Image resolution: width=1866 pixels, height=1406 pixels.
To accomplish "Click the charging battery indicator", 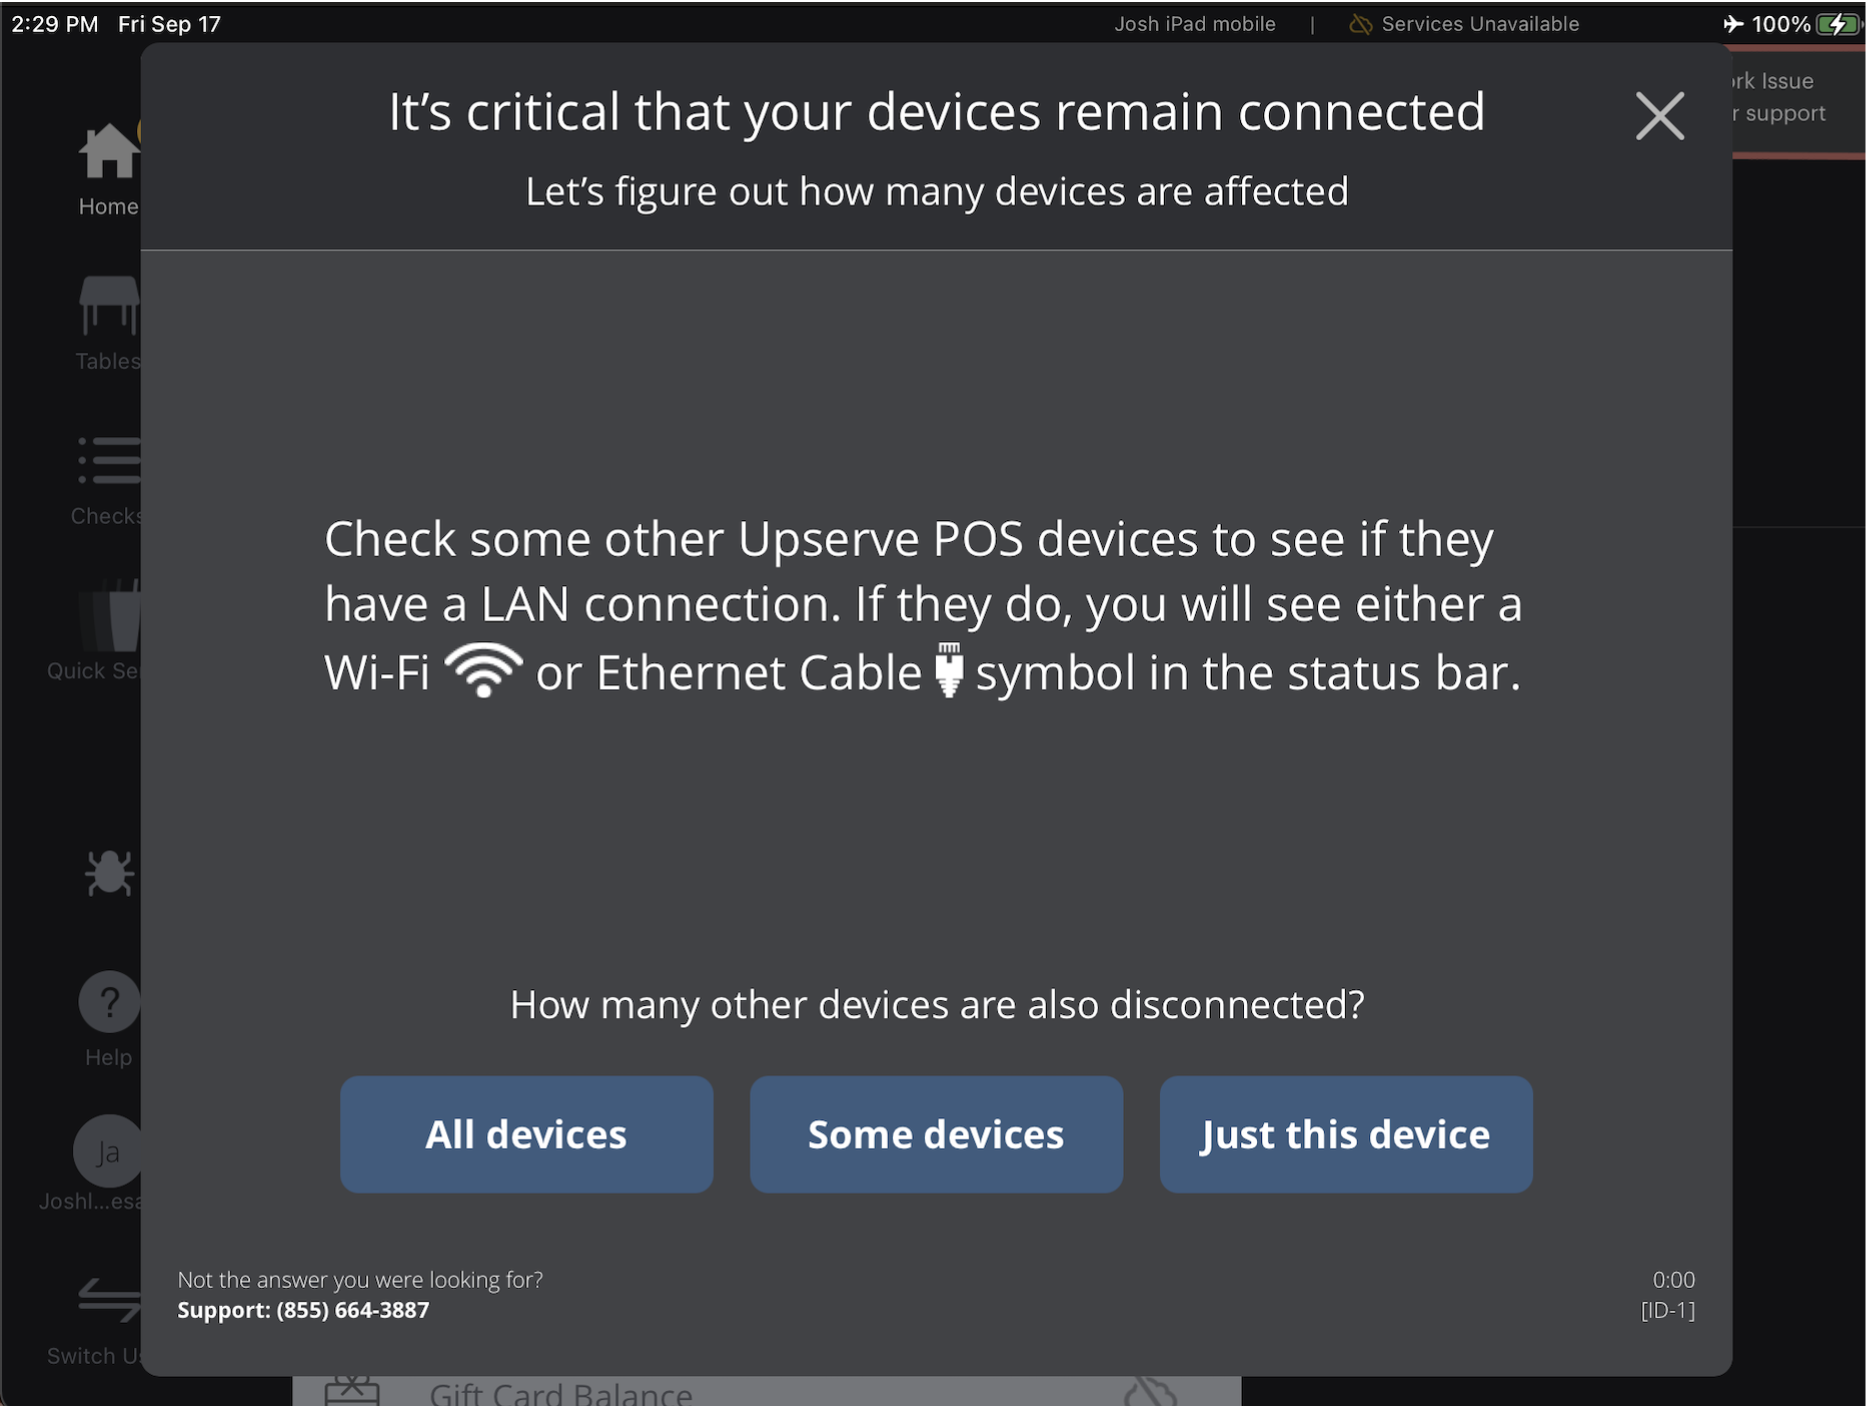I will click(x=1838, y=23).
